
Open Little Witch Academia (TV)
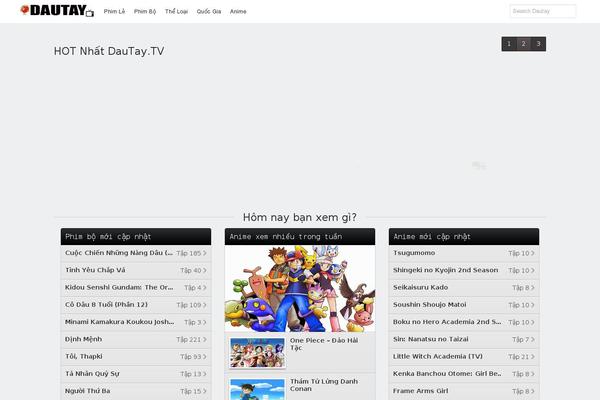pyautogui.click(x=438, y=356)
